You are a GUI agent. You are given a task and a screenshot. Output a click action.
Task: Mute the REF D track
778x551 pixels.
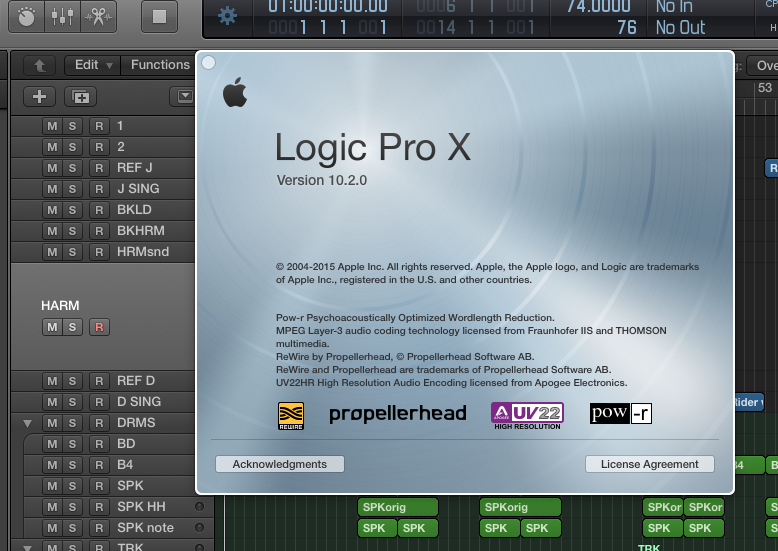(52, 381)
